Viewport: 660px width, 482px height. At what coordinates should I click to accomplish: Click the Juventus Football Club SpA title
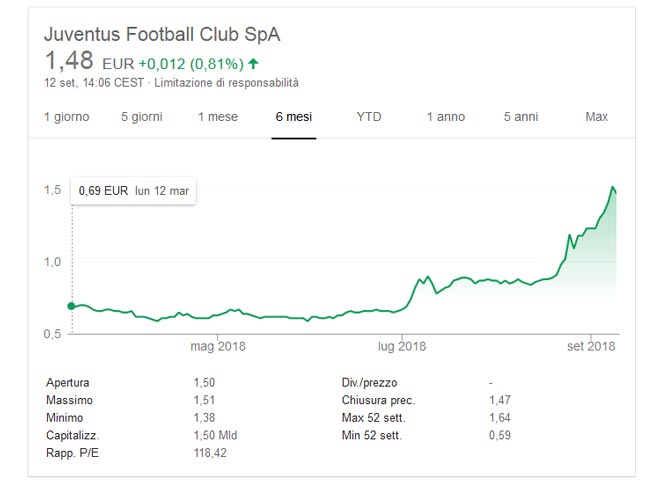[x=162, y=34]
